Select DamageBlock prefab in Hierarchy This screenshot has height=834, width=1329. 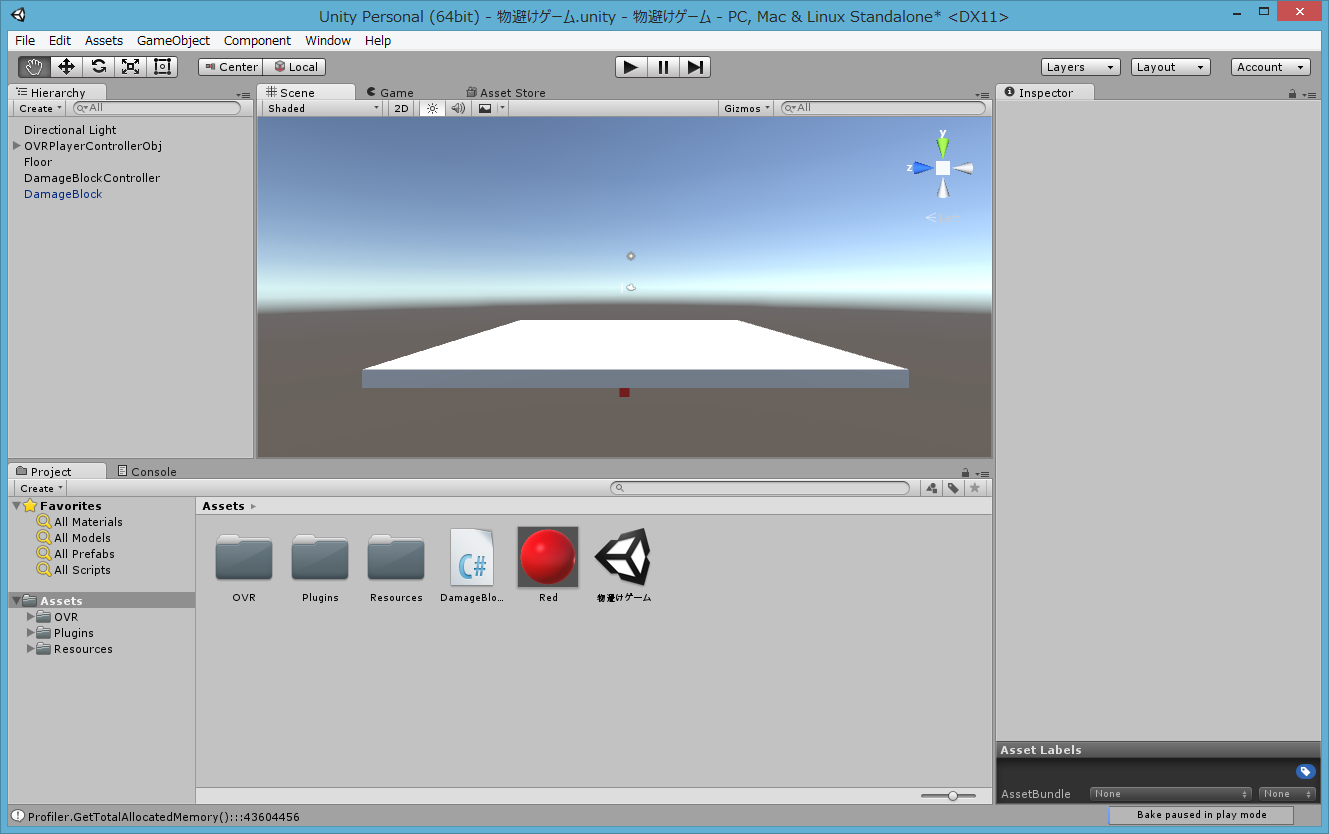pos(63,194)
